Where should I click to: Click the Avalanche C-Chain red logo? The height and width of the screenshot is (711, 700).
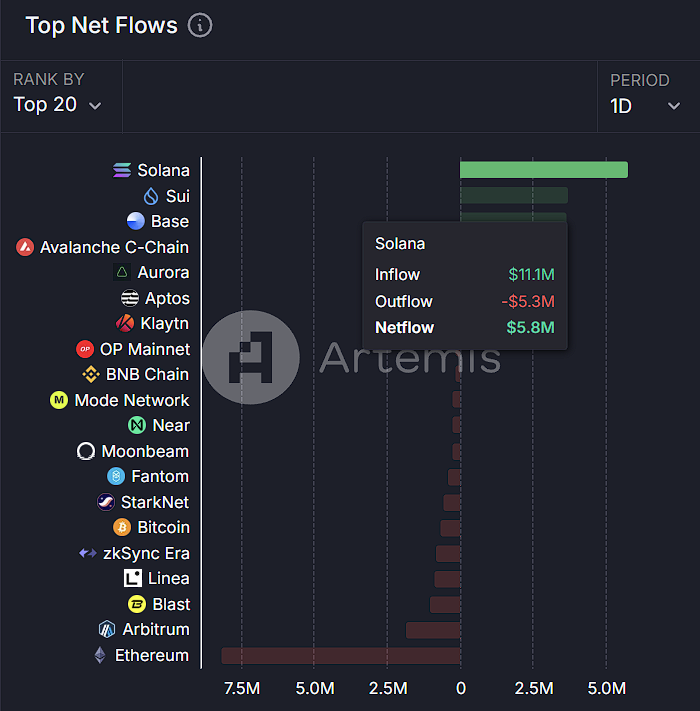(x=25, y=247)
